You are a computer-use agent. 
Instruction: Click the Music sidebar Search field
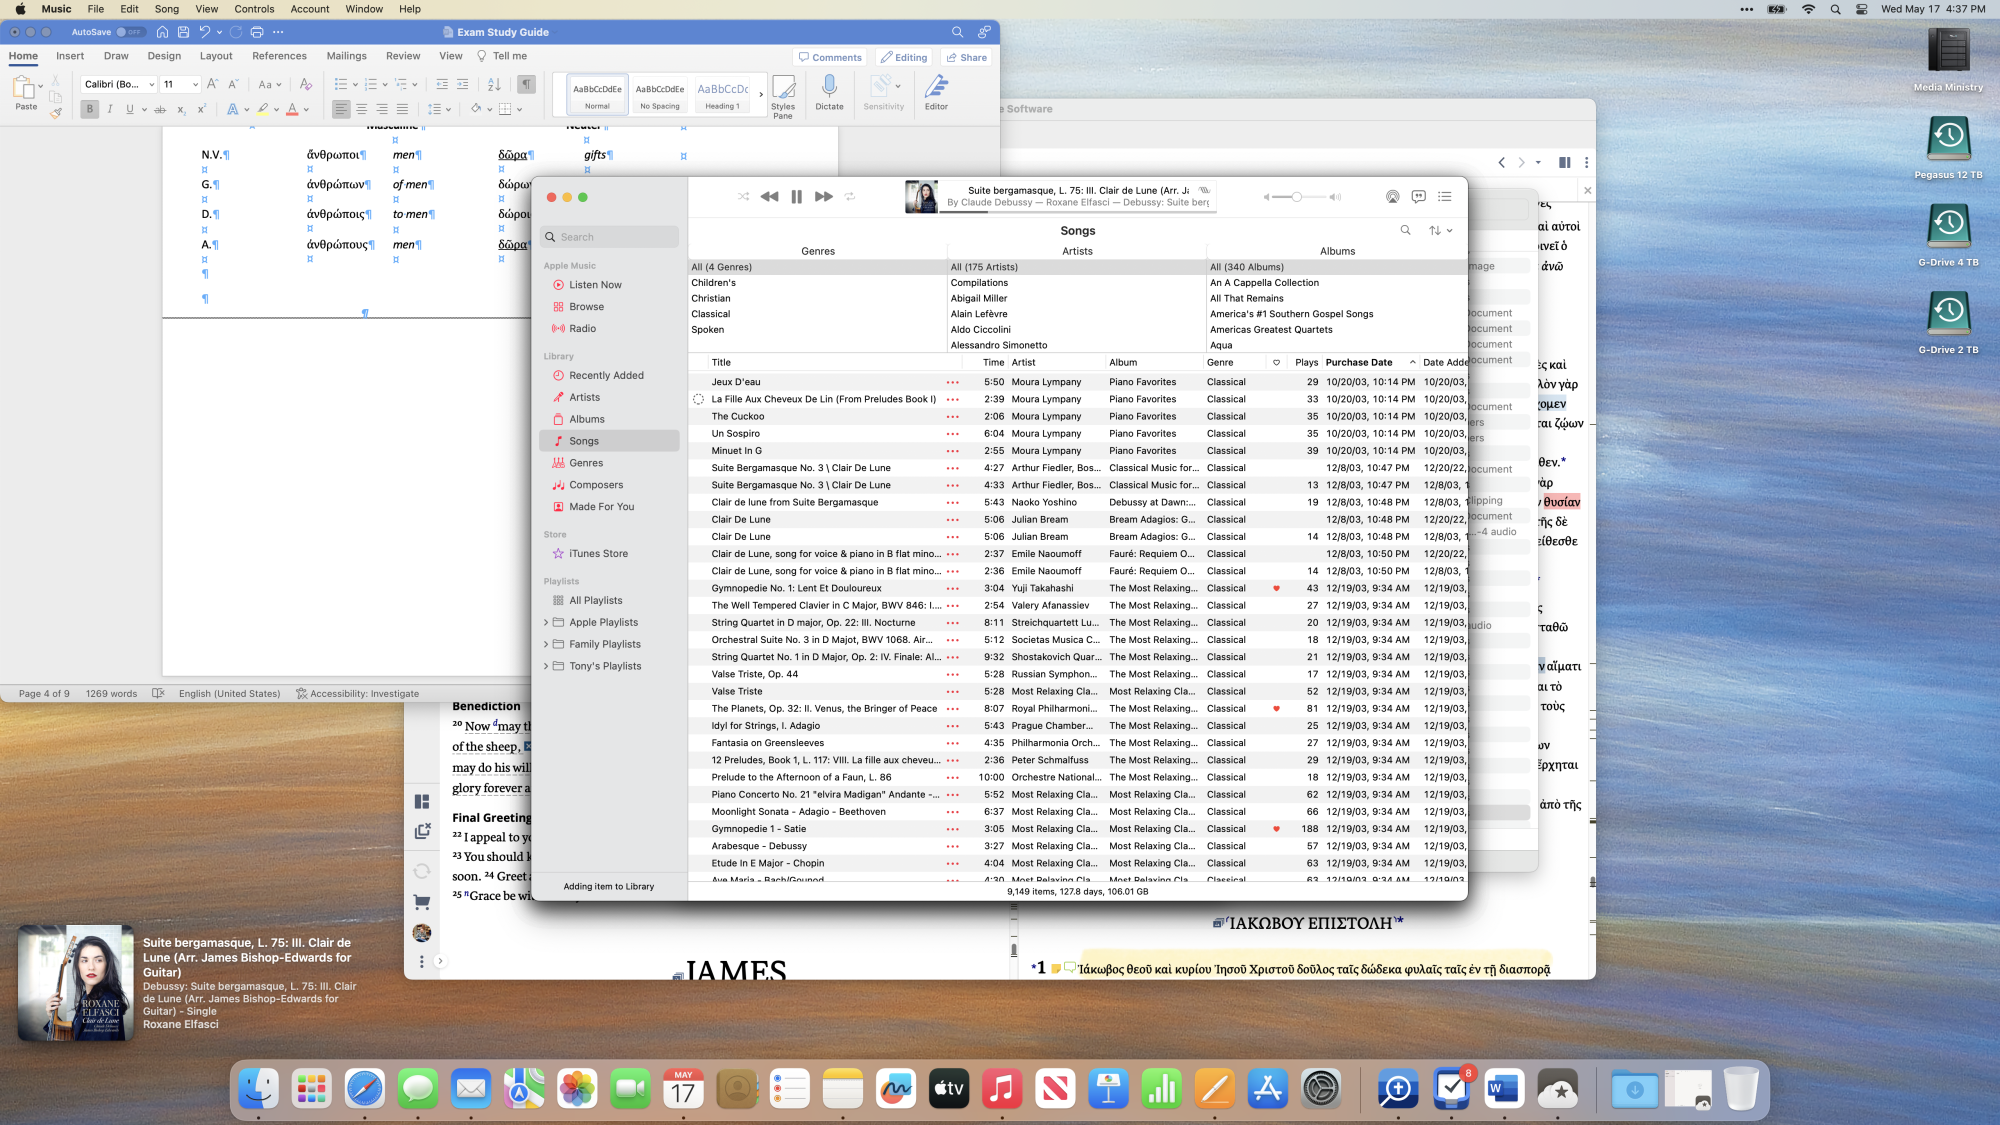(610, 237)
